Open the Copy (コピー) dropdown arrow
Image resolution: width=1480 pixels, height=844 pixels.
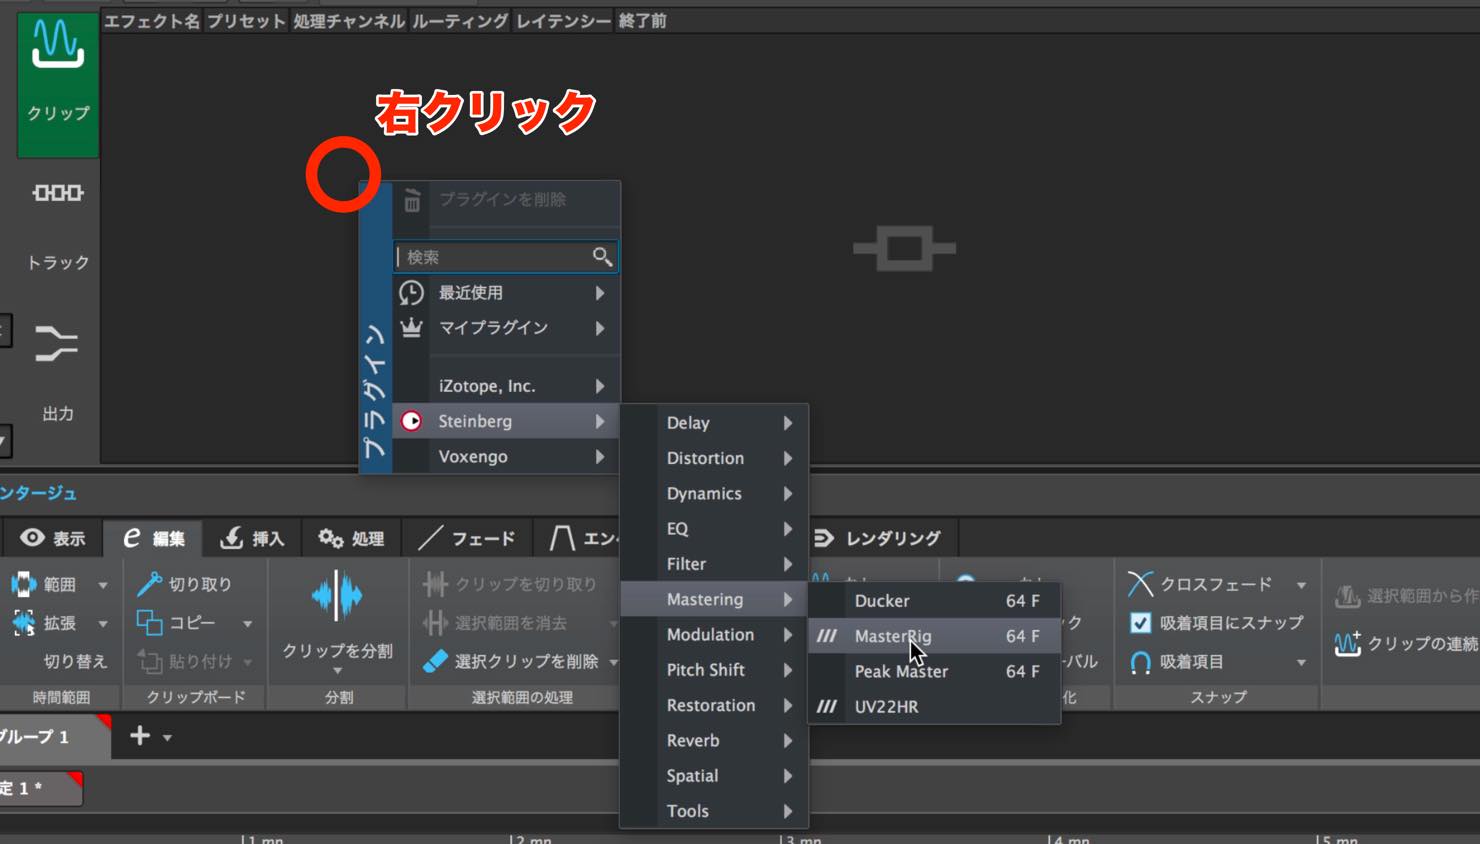248,624
